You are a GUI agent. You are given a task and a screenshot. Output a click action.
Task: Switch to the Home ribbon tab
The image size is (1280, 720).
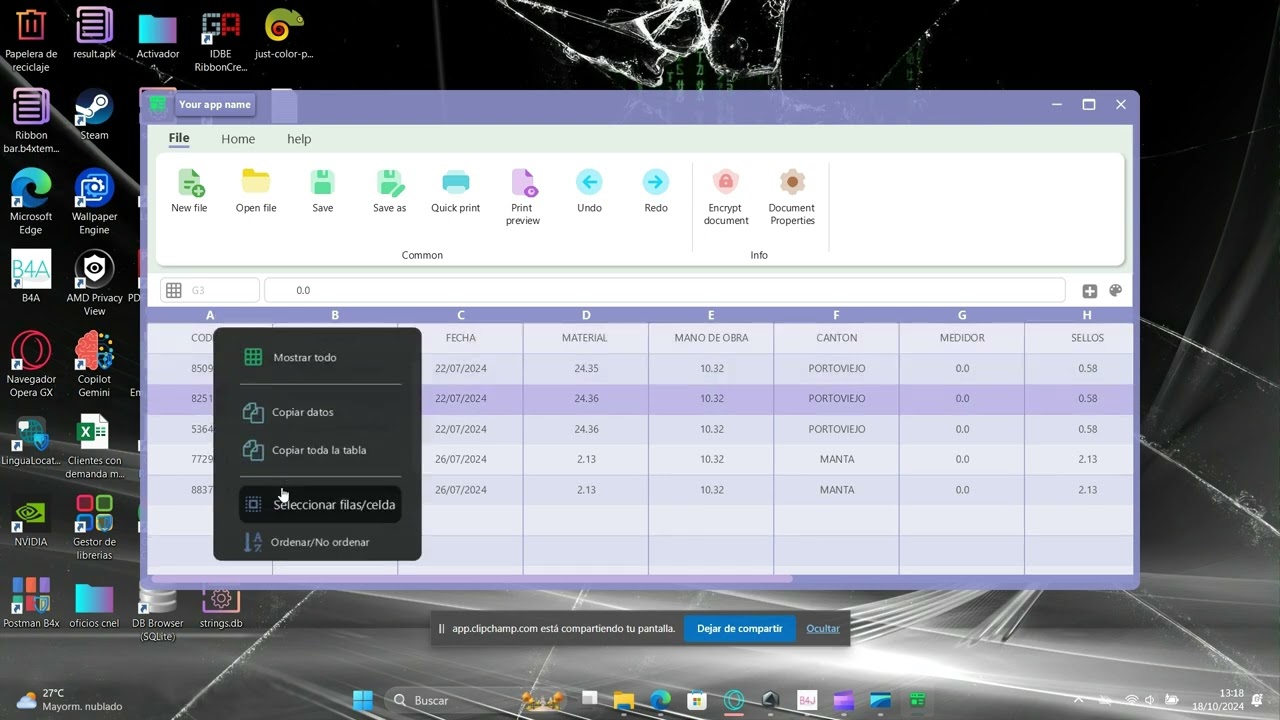[x=238, y=139]
